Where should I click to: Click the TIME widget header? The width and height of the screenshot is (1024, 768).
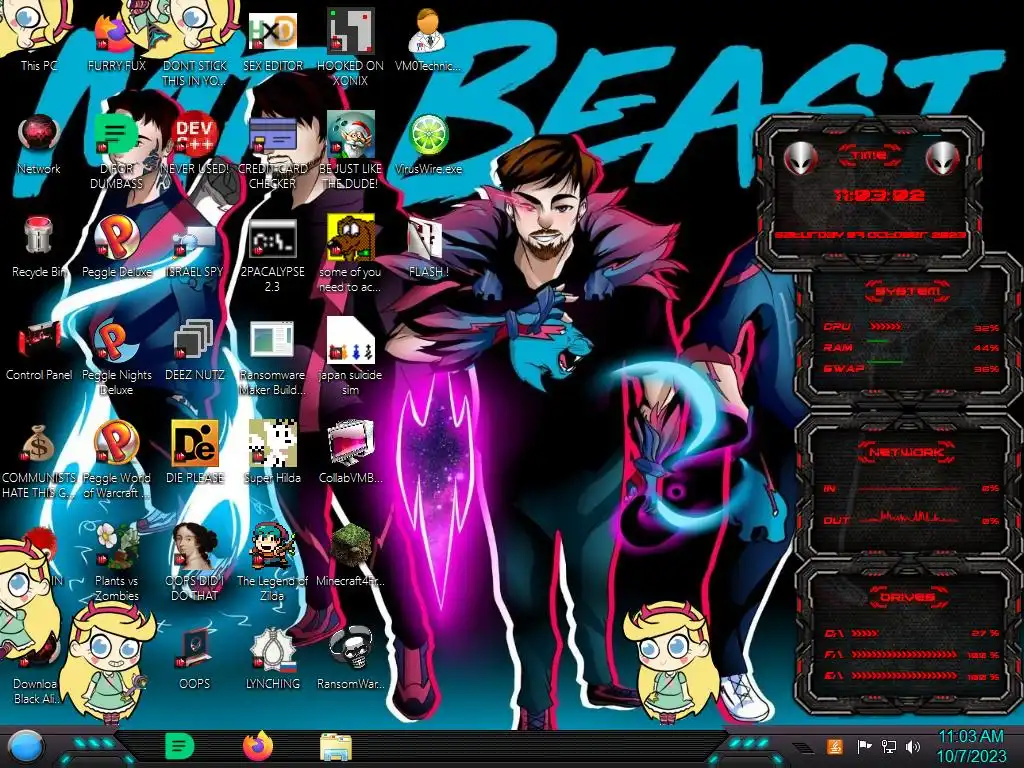pos(870,155)
